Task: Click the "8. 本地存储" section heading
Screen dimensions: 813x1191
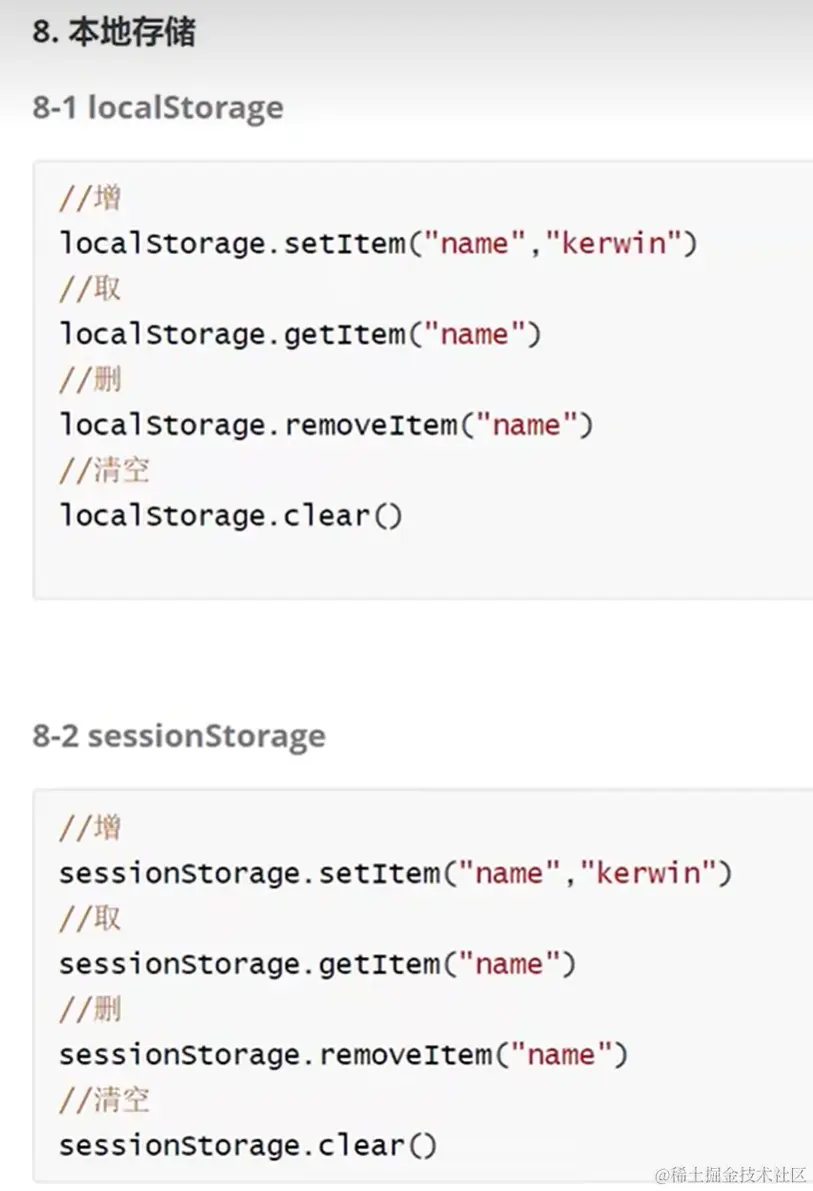Action: tap(113, 33)
